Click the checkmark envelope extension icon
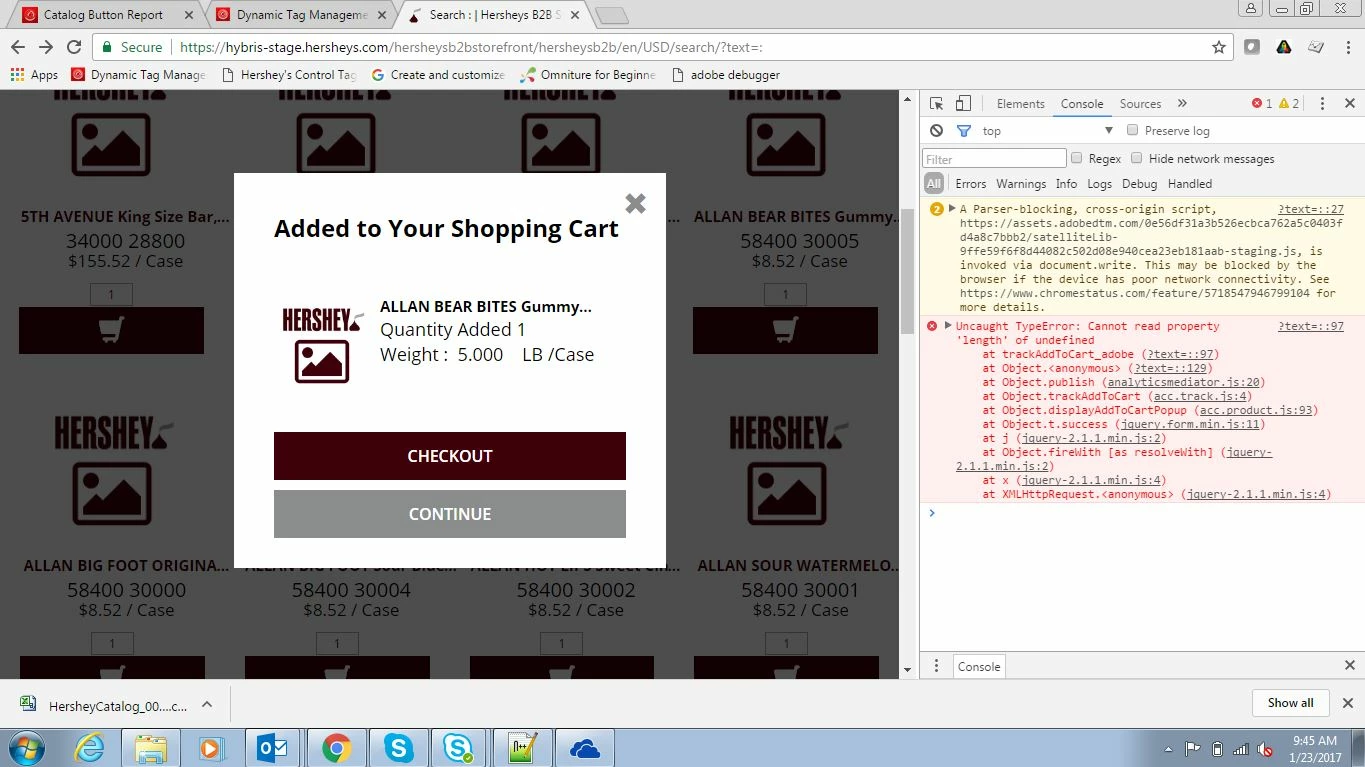The image size is (1365, 767). tap(1316, 47)
